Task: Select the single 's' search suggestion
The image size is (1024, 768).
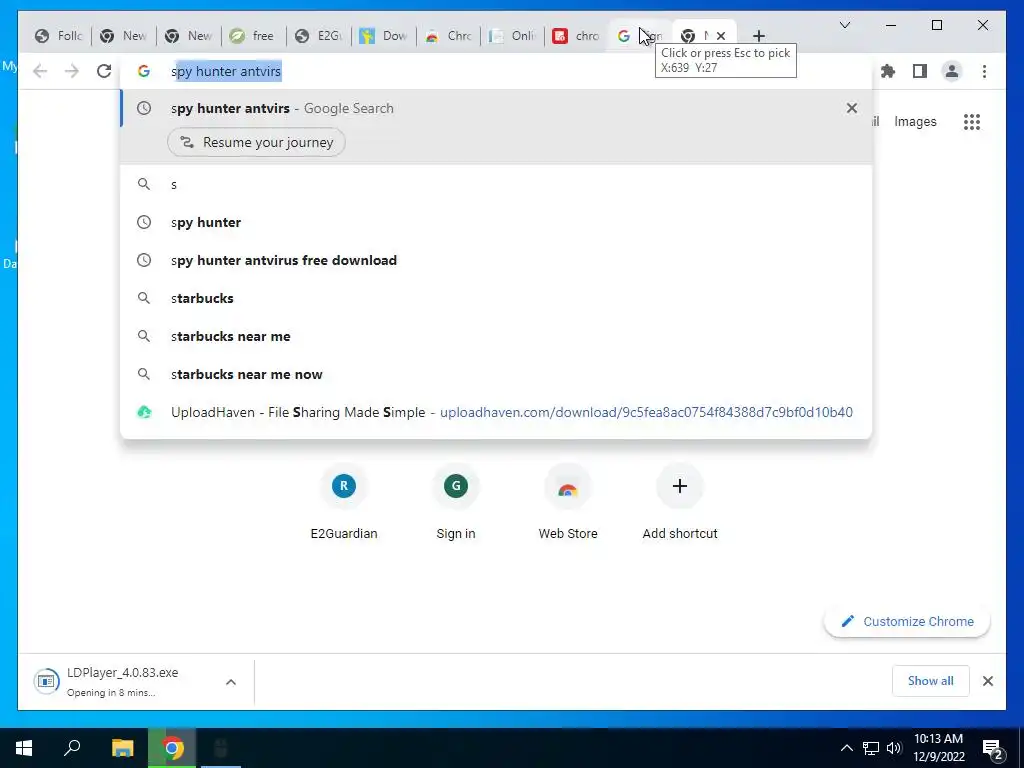Action: pos(496,184)
